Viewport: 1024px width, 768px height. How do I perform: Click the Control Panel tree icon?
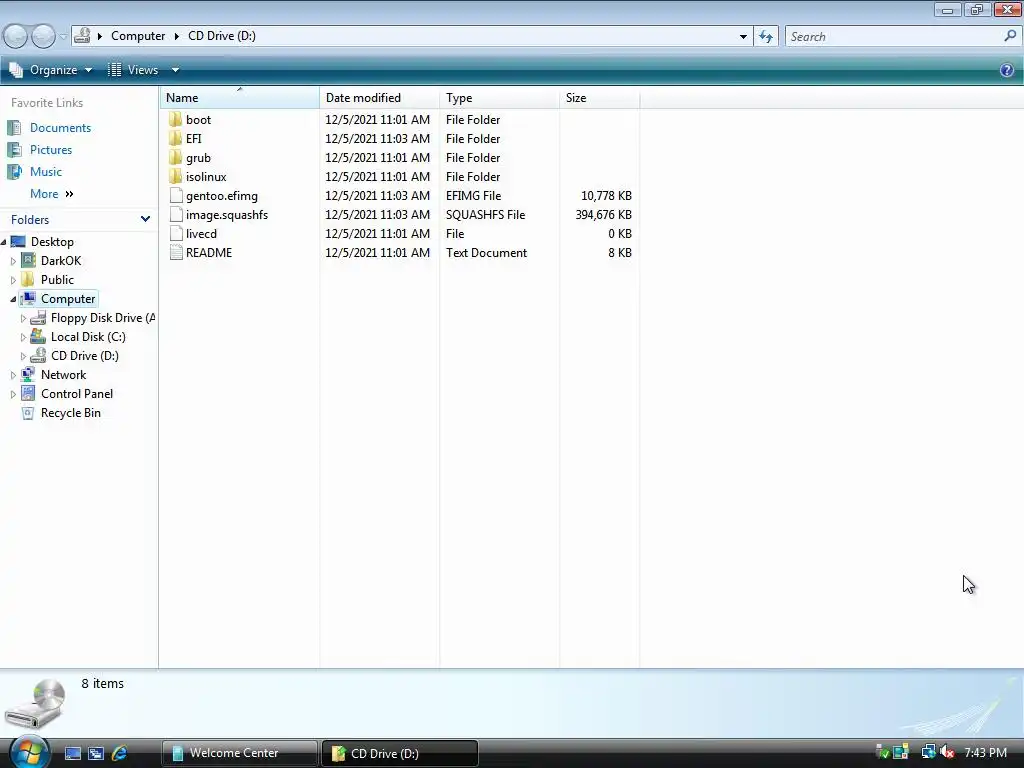28,394
